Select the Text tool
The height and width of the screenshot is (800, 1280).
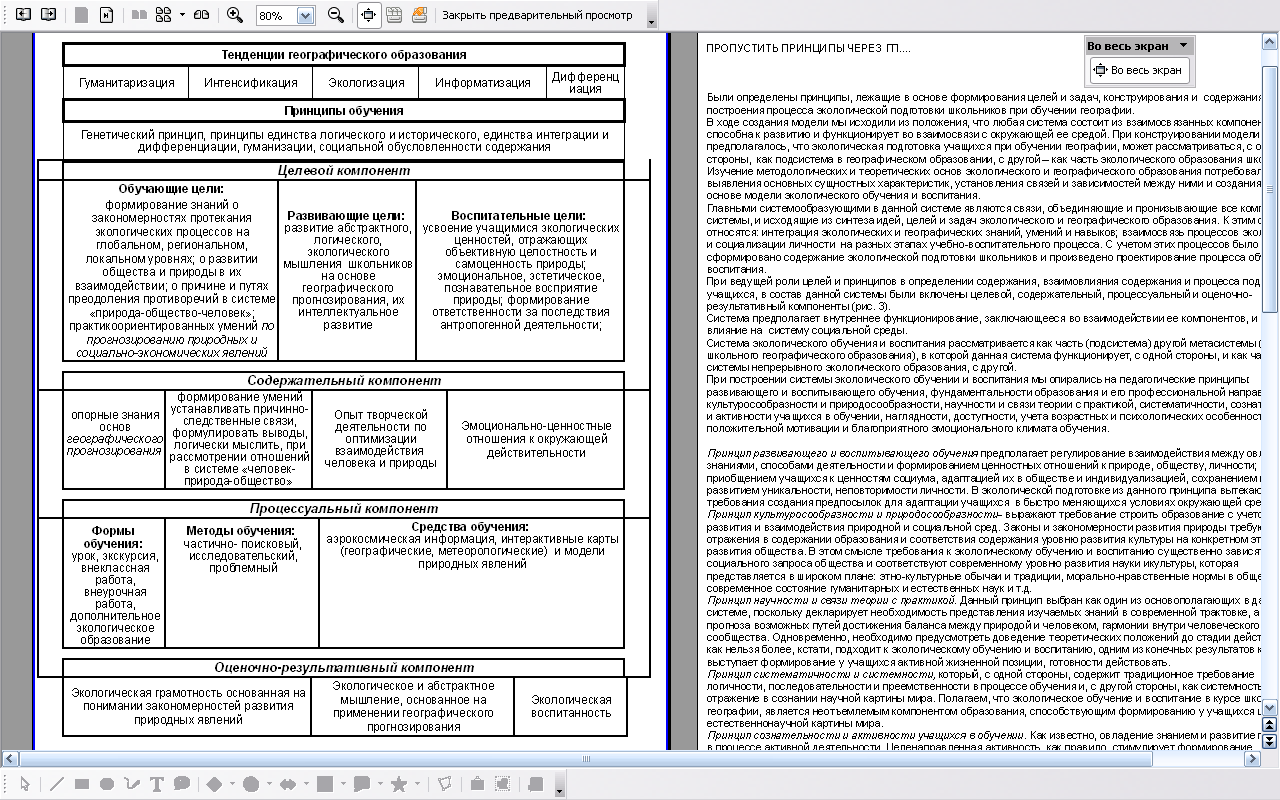coord(157,784)
